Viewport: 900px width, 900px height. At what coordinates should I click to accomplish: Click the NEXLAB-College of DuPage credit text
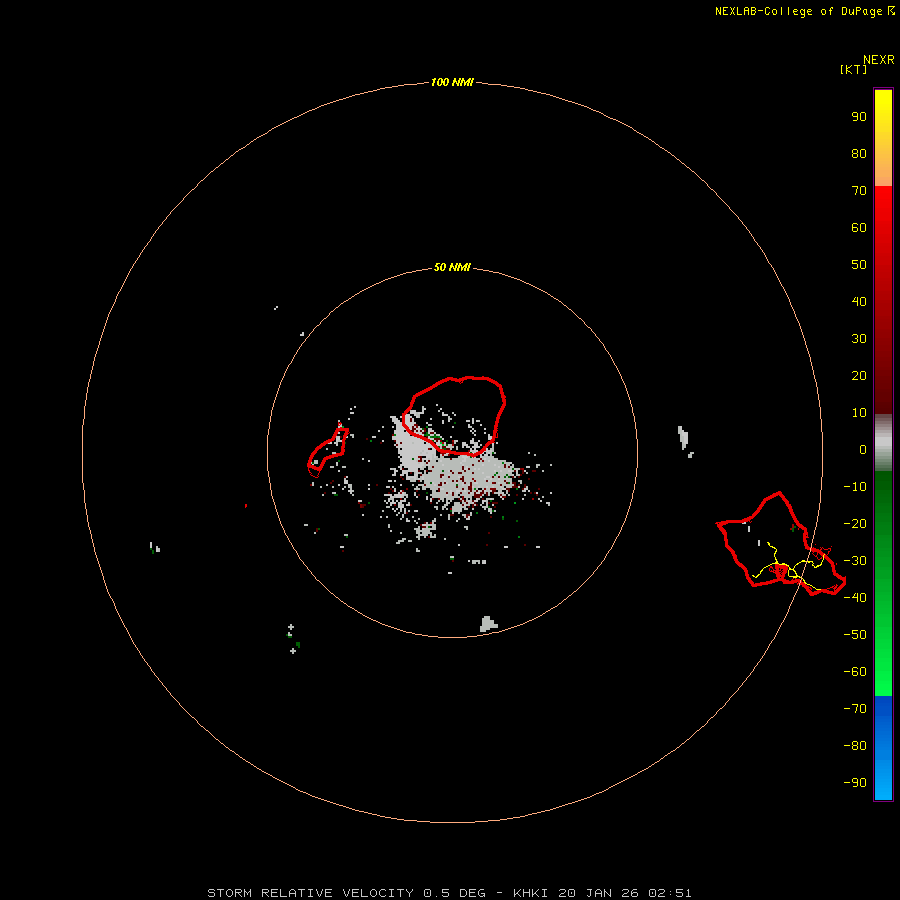804,11
